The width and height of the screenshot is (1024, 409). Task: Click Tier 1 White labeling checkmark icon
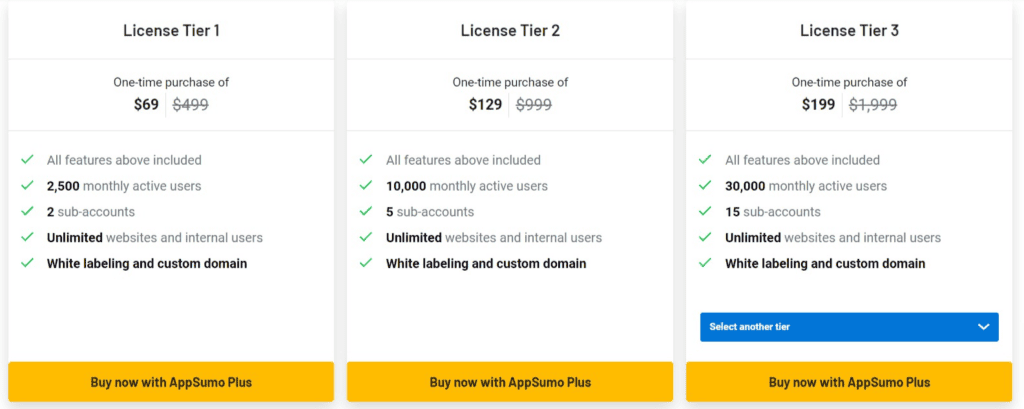(27, 263)
